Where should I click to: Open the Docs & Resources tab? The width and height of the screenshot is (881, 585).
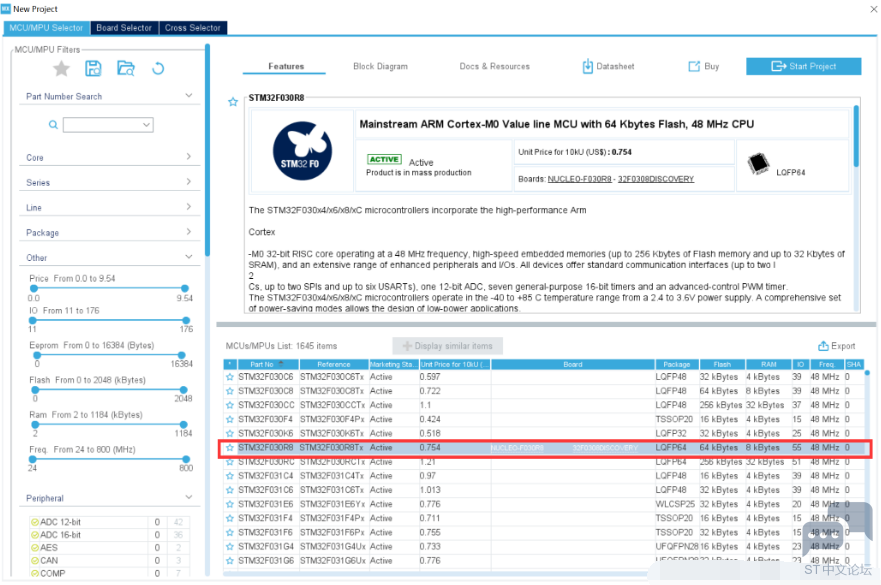coord(494,66)
